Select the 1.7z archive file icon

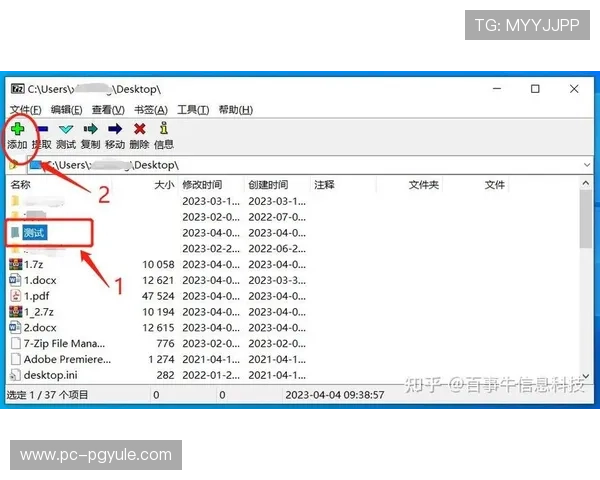pyautogui.click(x=16, y=264)
